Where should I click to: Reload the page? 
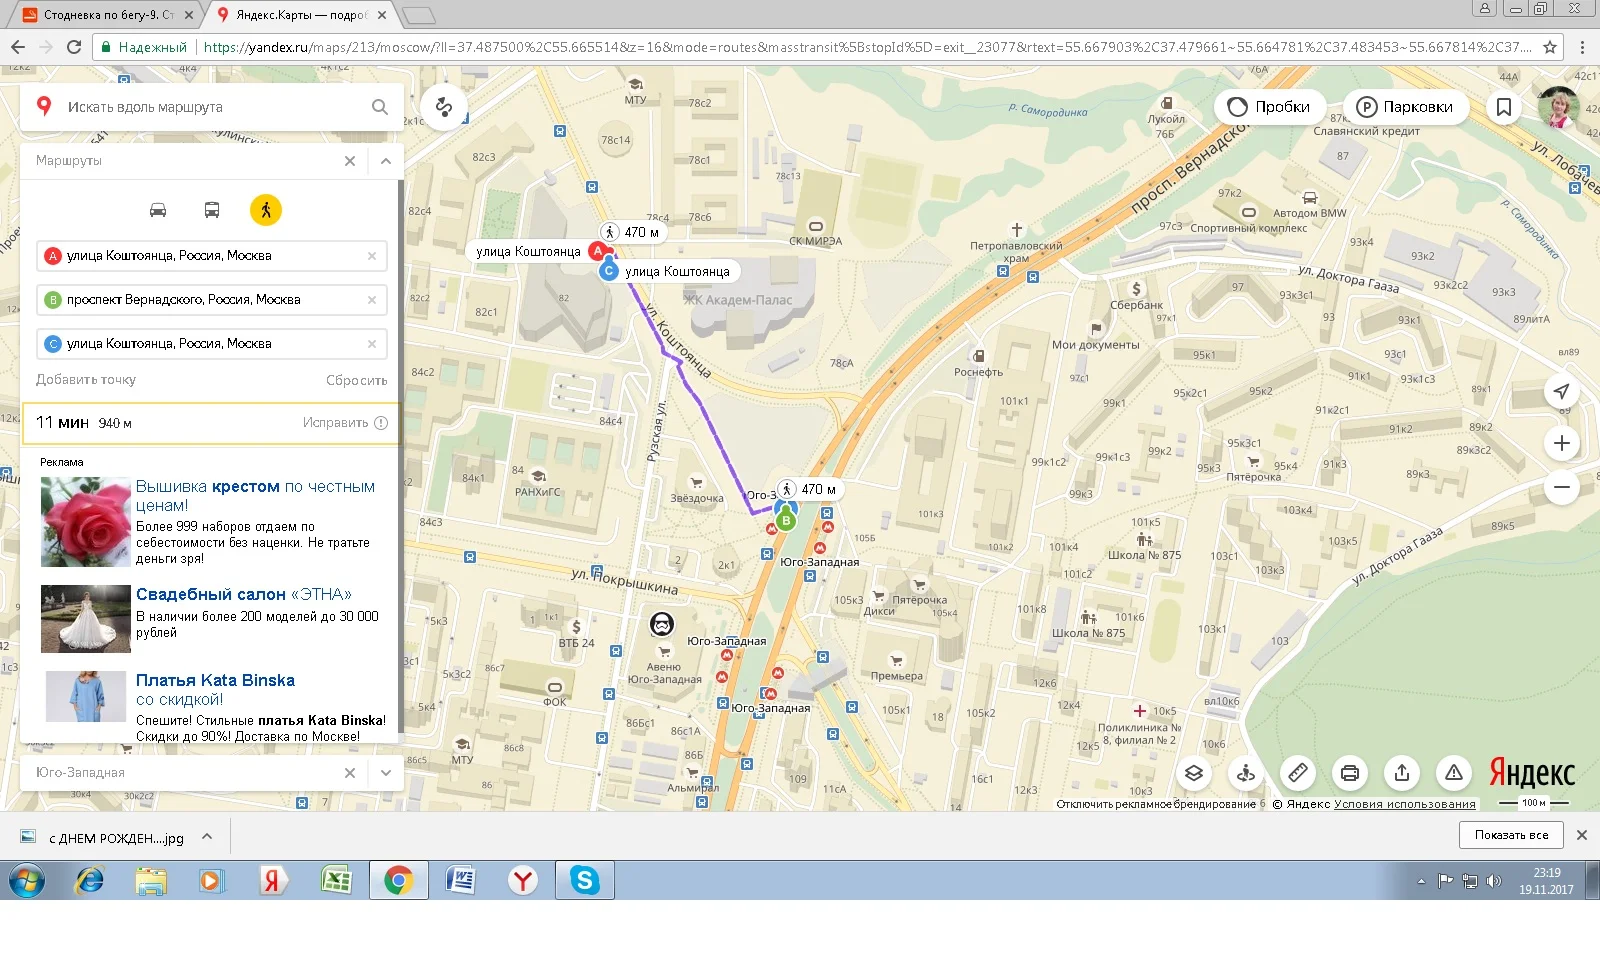[x=73, y=47]
